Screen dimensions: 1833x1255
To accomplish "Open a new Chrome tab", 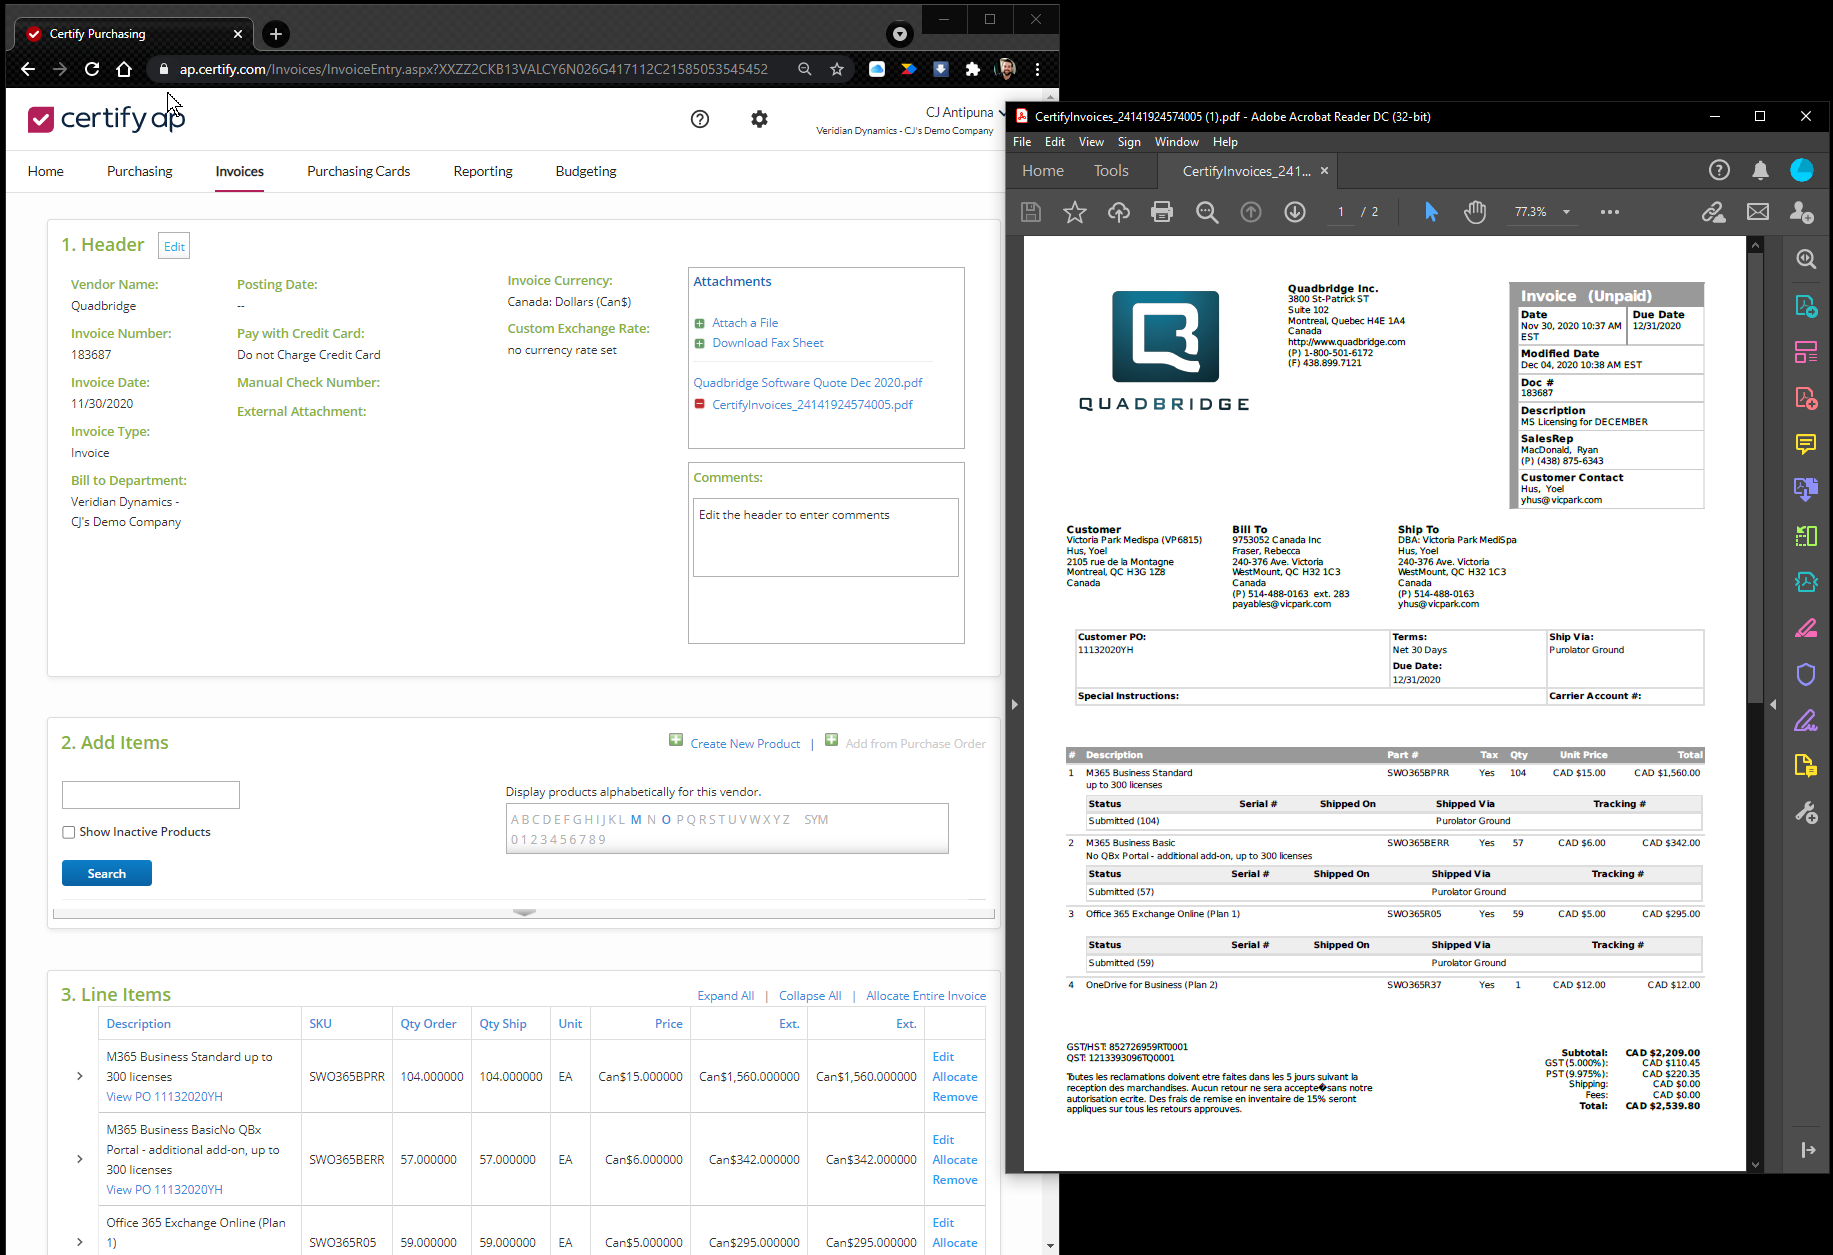I will coord(276,34).
